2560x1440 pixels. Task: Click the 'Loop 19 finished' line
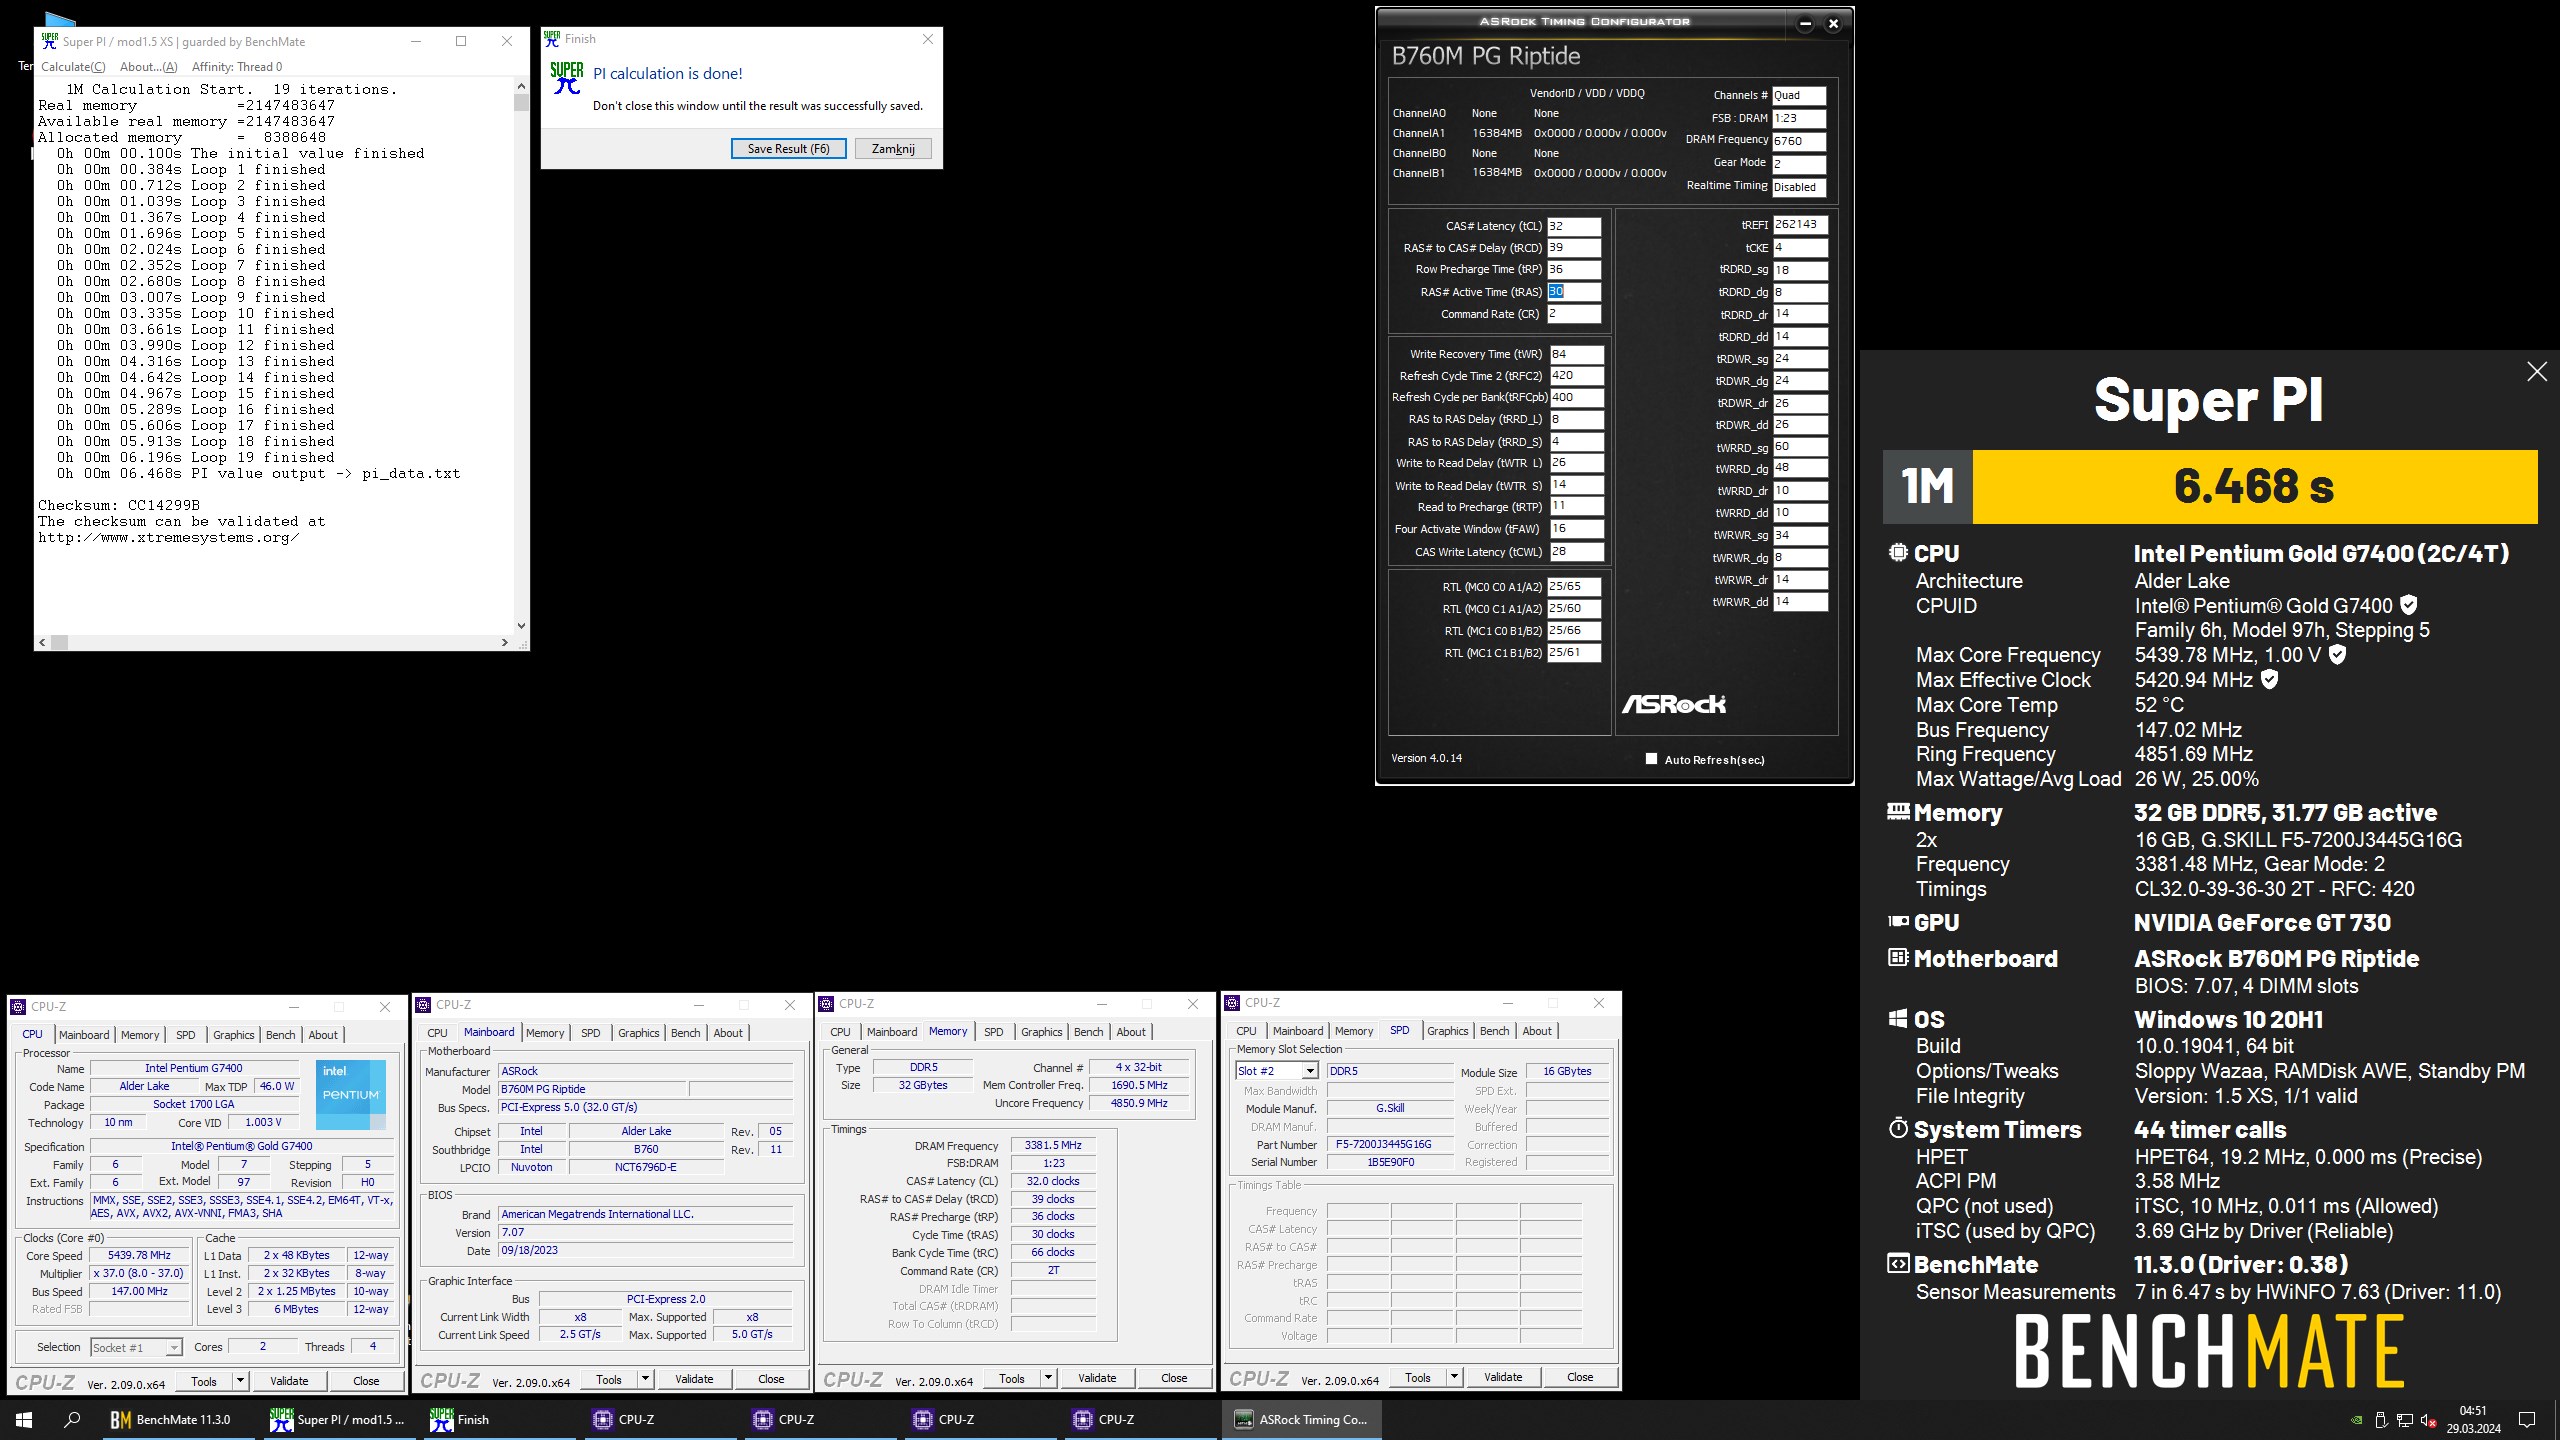[196, 457]
